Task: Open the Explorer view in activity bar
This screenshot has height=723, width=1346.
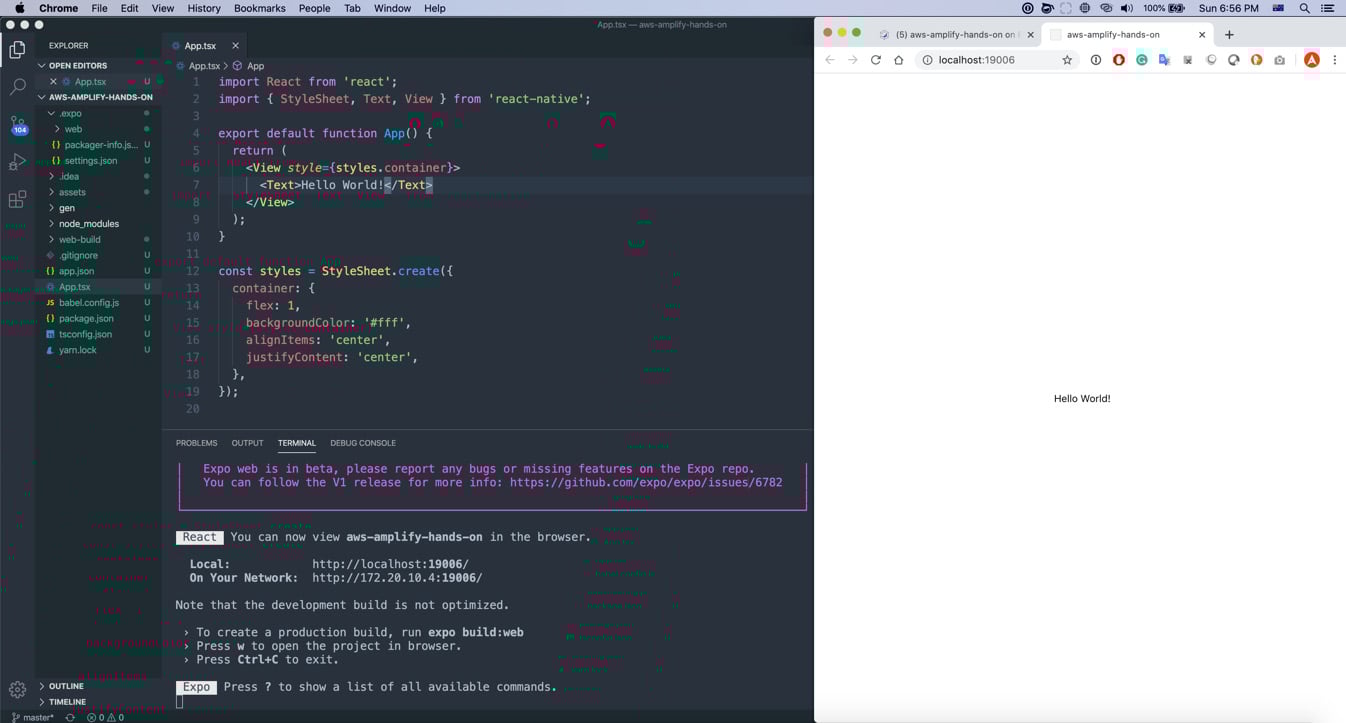Action: (17, 49)
